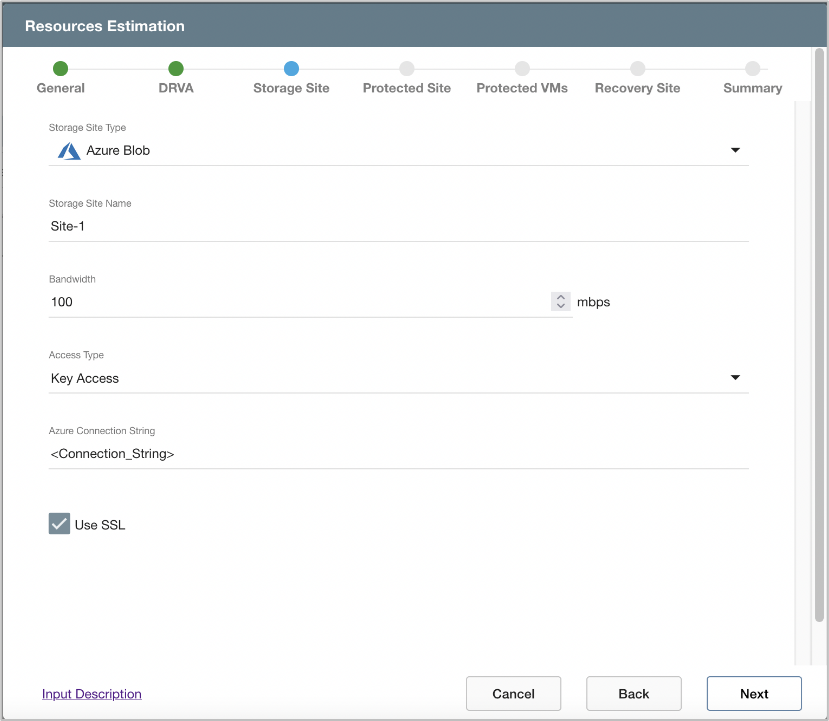829x721 pixels.
Task: Open the Input Description link
Action: coord(92,694)
